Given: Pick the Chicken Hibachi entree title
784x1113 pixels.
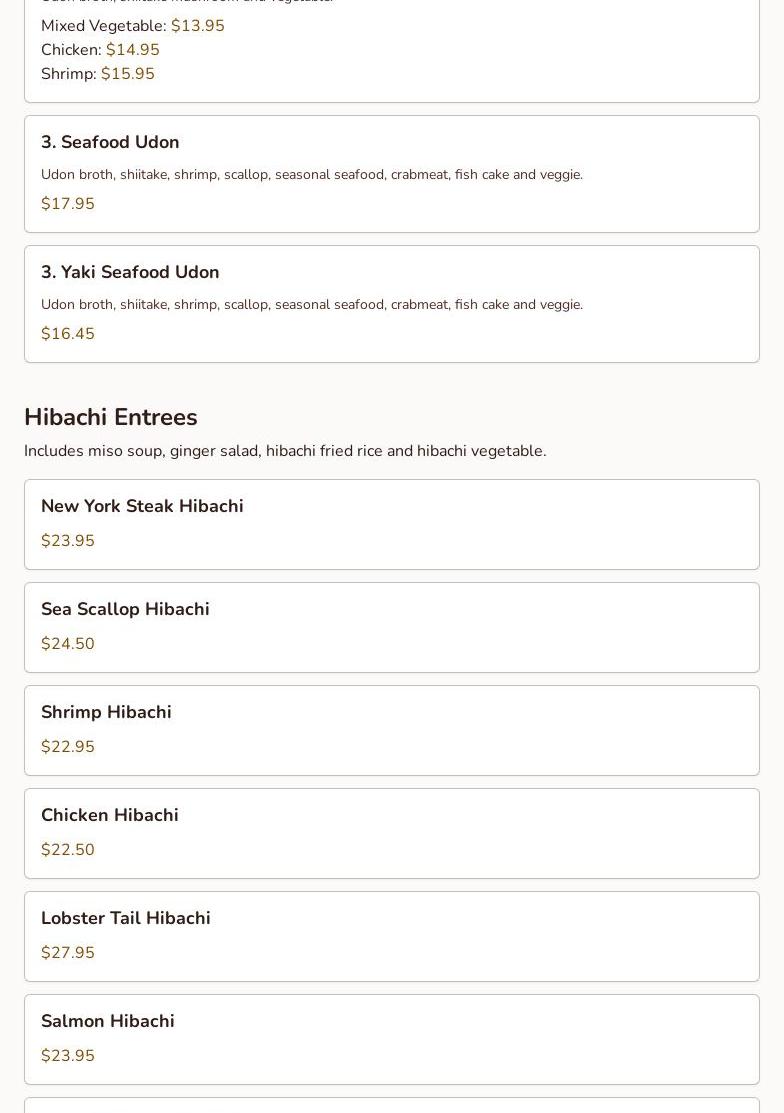Looking at the screenshot, I should [110, 815].
